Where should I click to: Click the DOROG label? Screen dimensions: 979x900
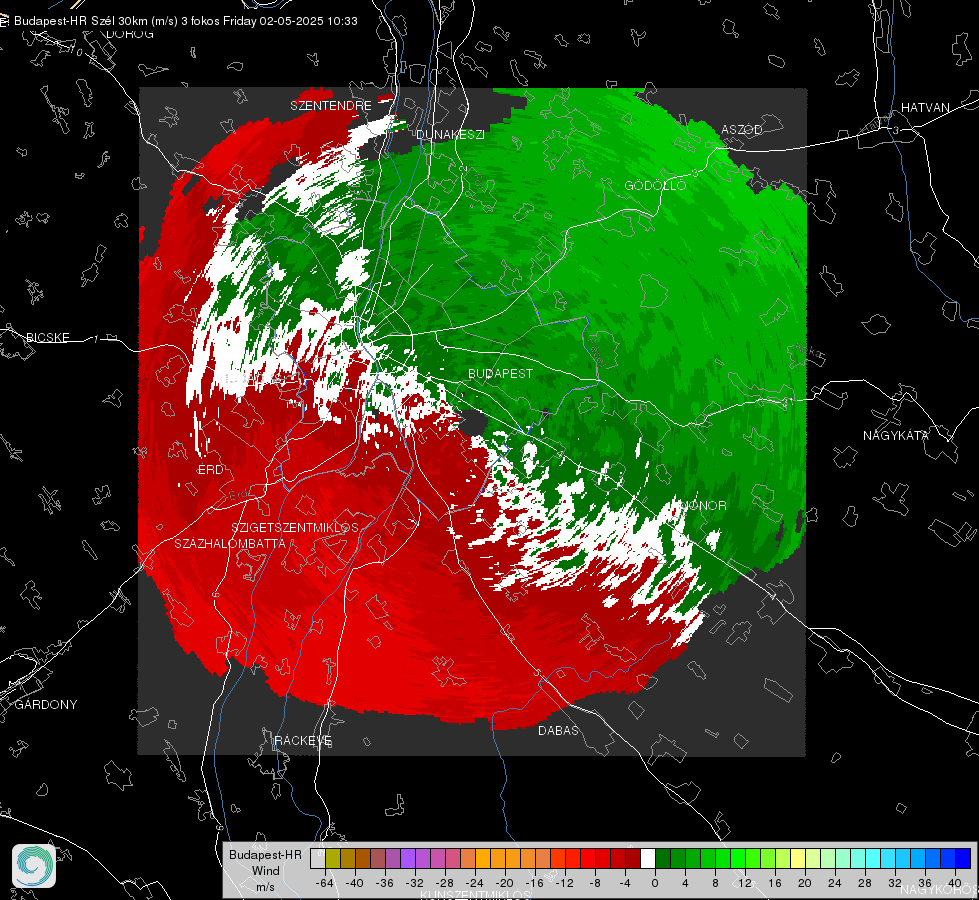[130, 34]
